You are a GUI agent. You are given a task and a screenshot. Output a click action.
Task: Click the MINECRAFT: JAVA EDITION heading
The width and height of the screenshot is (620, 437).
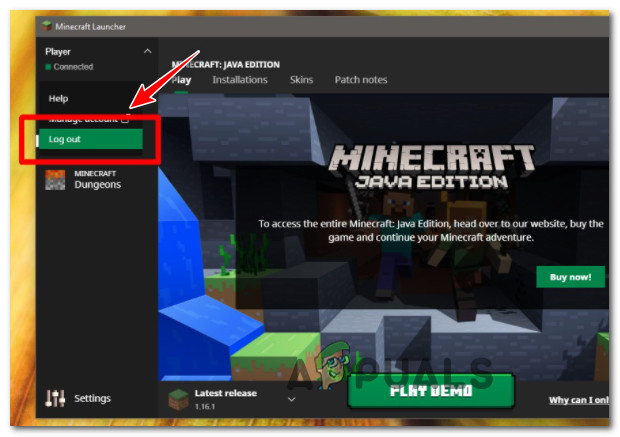click(x=226, y=64)
